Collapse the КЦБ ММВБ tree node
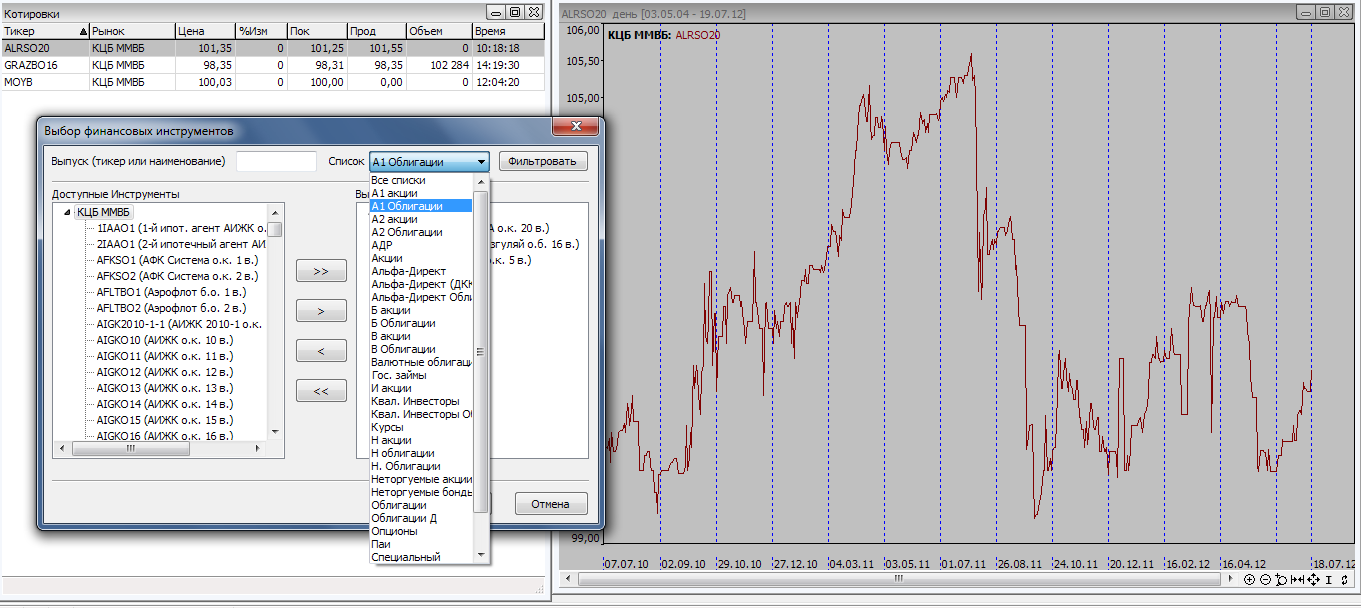 pos(67,212)
